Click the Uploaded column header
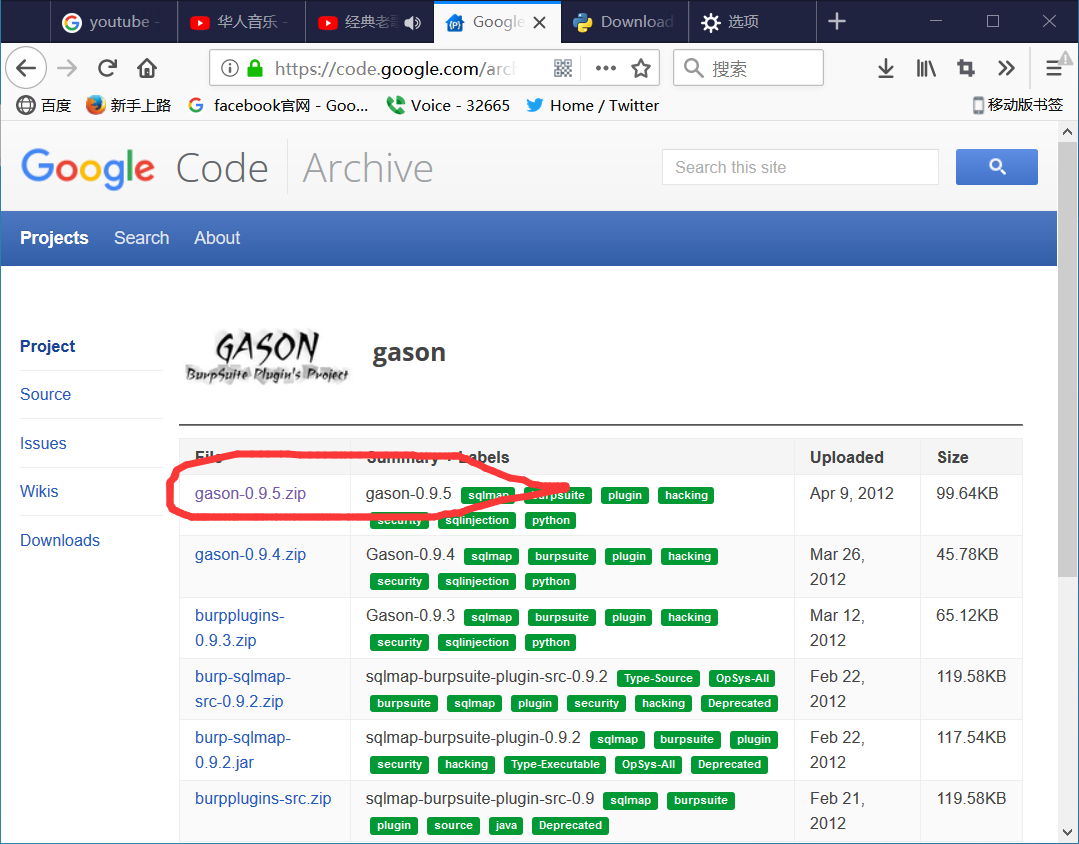Viewport: 1079px width, 844px height. (846, 457)
